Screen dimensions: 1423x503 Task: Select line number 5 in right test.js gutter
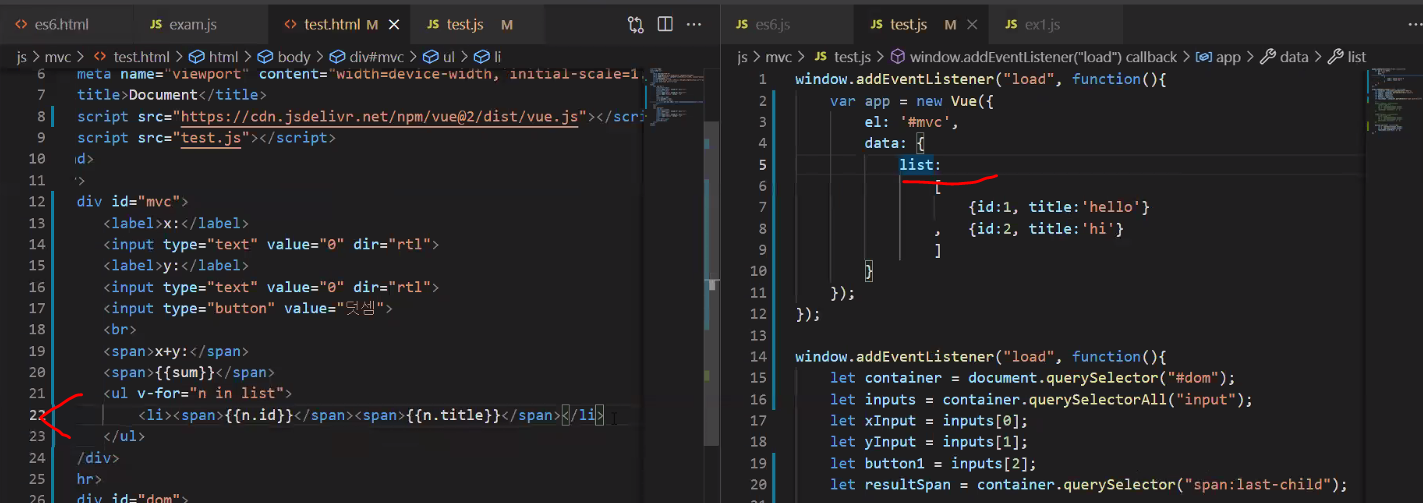762,165
